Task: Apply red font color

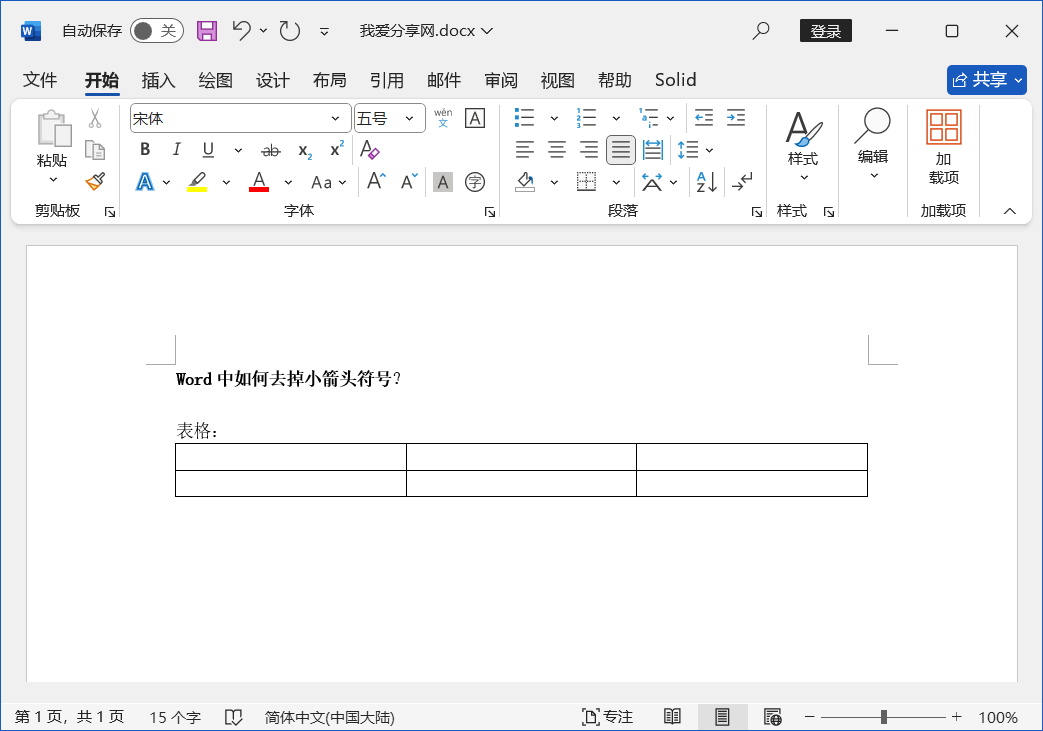Action: 259,182
